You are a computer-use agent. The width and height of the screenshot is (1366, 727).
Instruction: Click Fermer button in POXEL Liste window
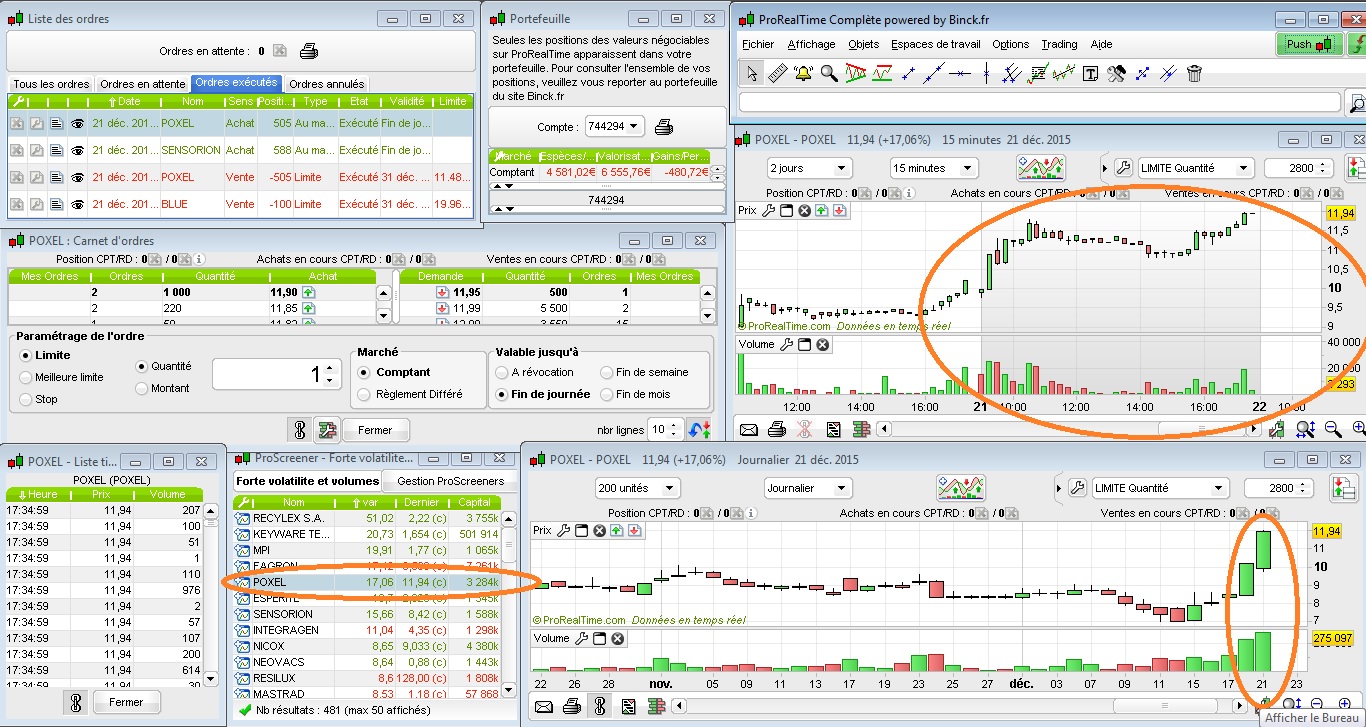tap(126, 702)
